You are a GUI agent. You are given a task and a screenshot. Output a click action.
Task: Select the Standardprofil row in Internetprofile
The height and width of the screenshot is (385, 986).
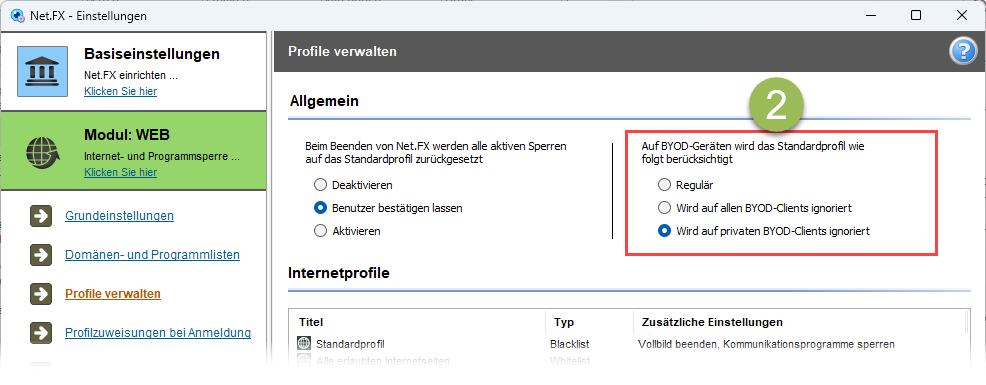[x=628, y=344]
